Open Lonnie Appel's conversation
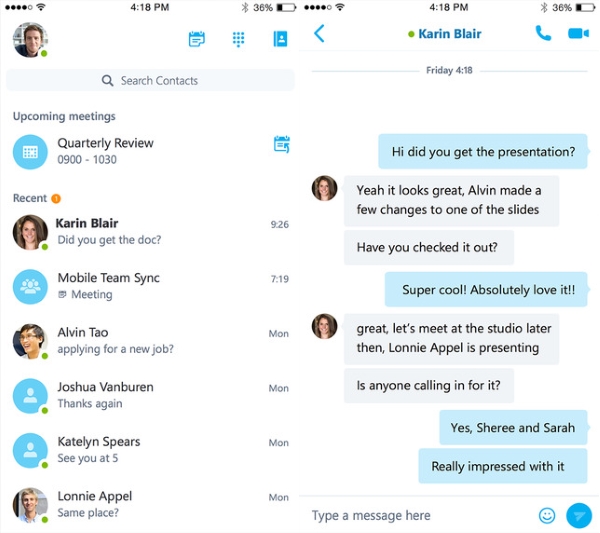Screen dimensions: 600x533 pos(150,505)
